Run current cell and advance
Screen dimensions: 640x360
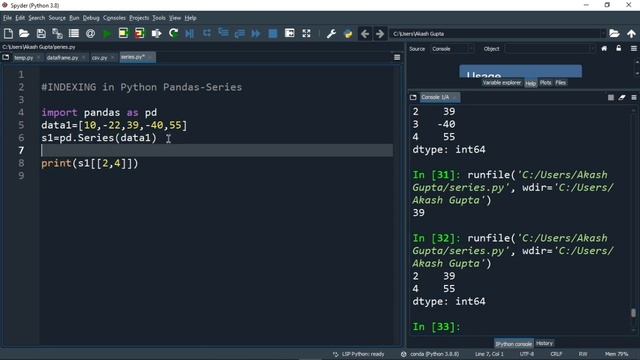click(x=140, y=33)
